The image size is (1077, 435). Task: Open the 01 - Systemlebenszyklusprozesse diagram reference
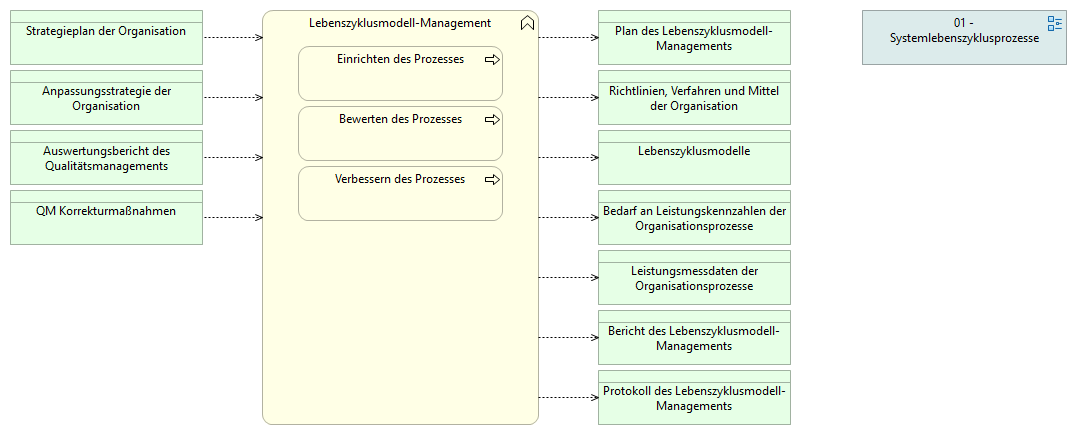964,37
